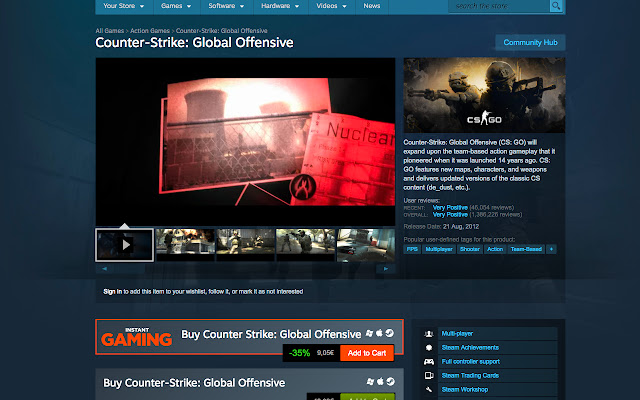640x400 pixels.
Task: Click the Full controller support gamepad icon
Action: pos(429,362)
